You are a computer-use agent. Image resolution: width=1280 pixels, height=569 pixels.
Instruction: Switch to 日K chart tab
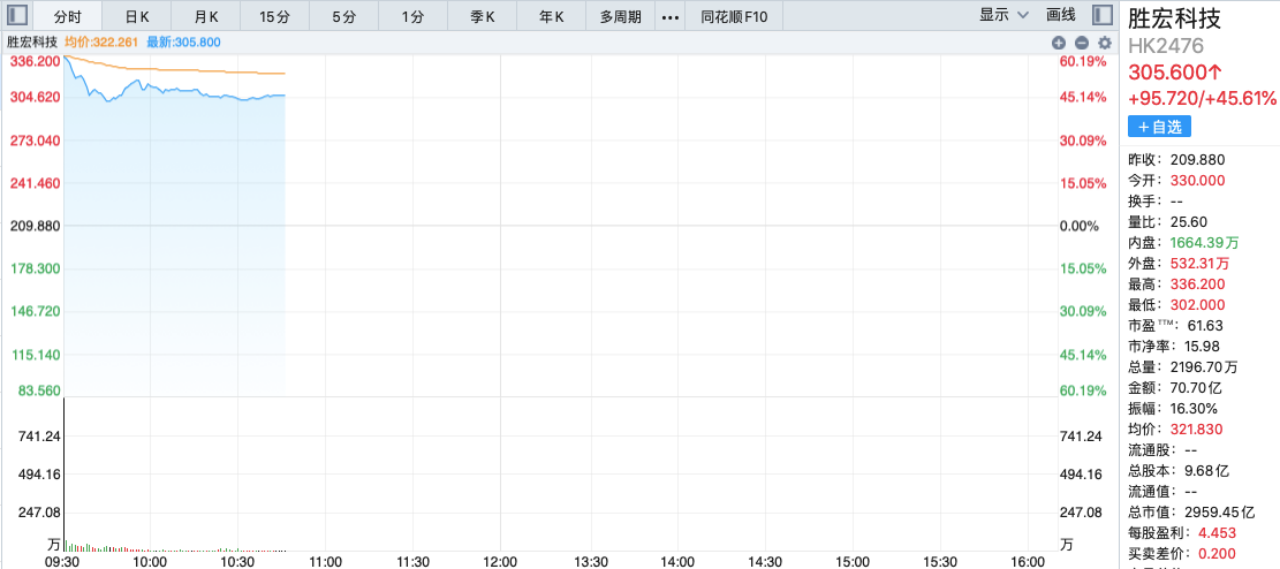137,16
